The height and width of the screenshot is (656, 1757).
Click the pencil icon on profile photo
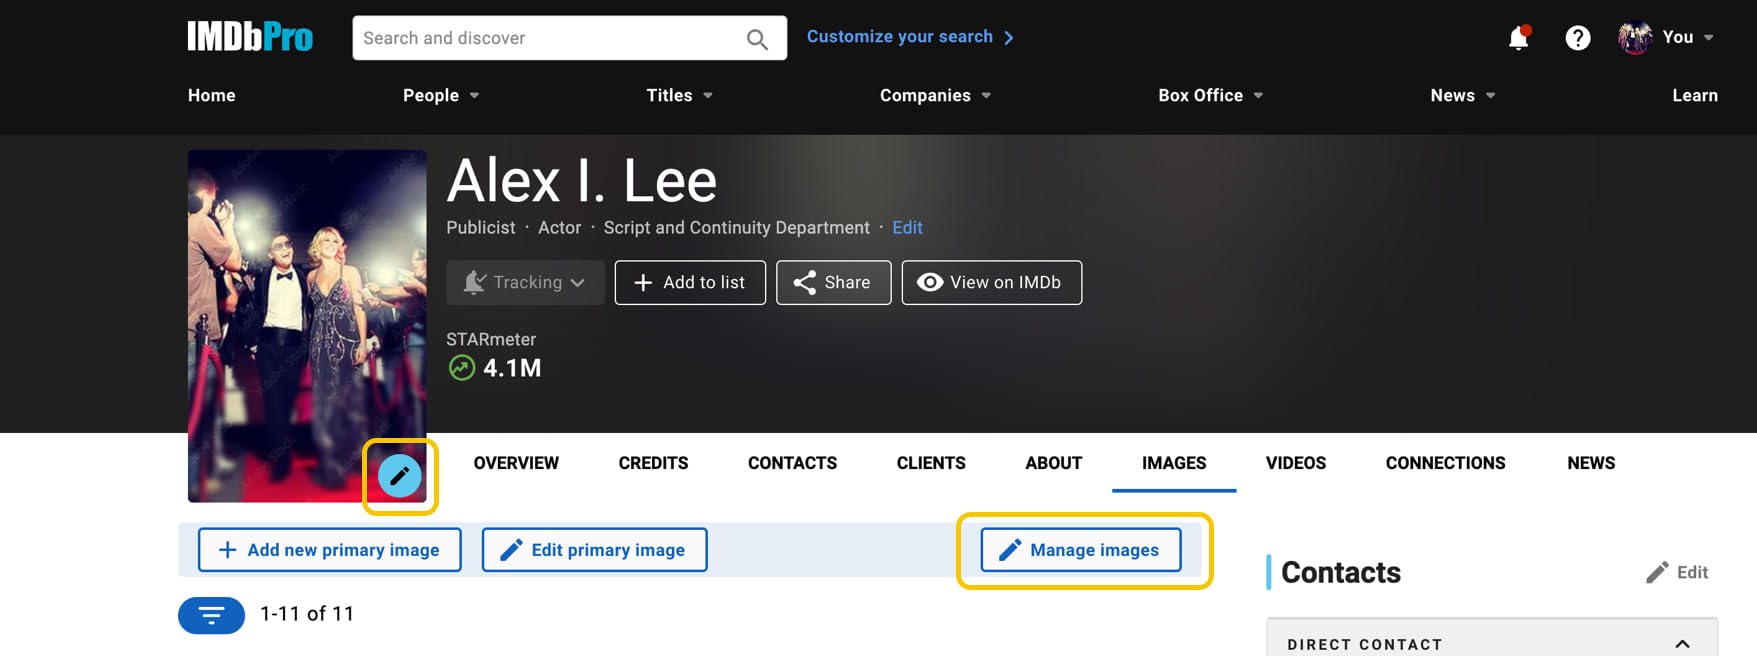[399, 476]
